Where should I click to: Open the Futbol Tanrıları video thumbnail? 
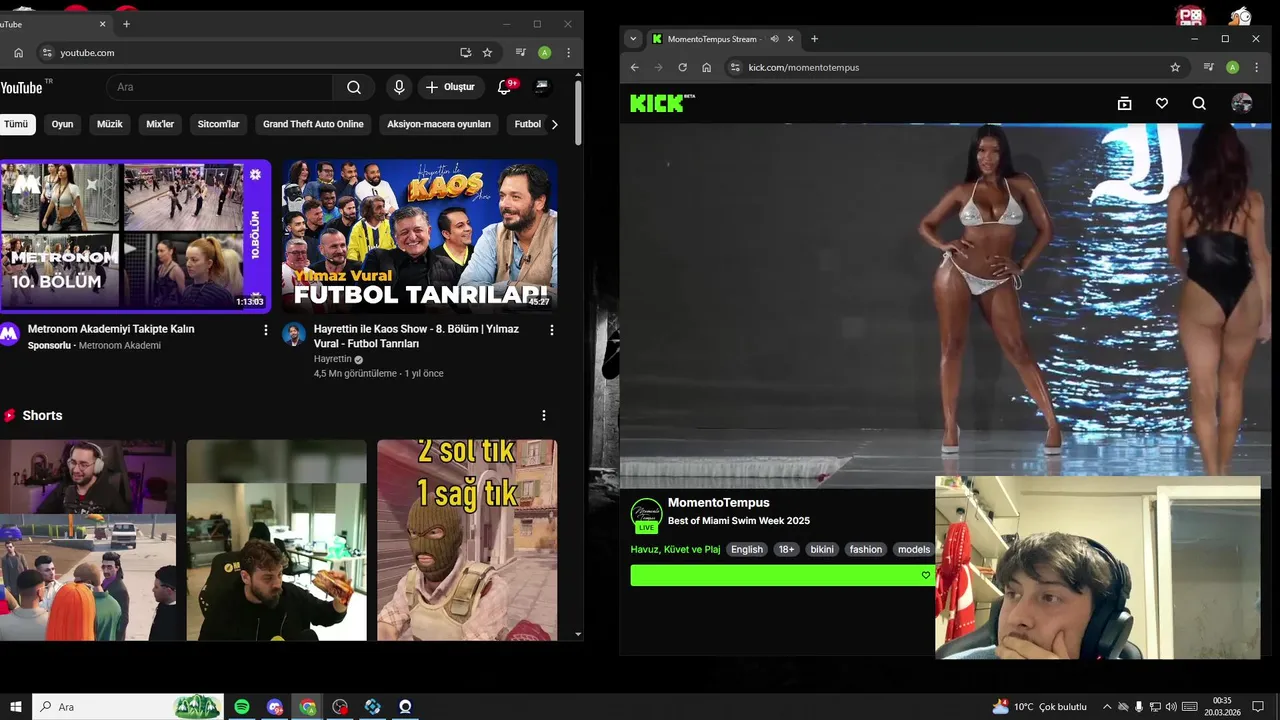419,236
